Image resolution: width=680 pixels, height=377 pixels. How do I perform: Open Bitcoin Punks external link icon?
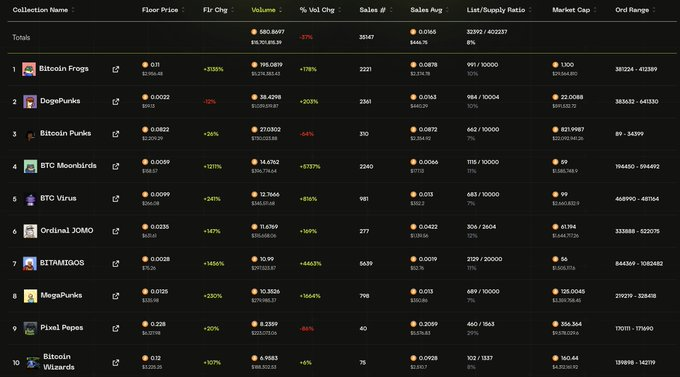[116, 134]
